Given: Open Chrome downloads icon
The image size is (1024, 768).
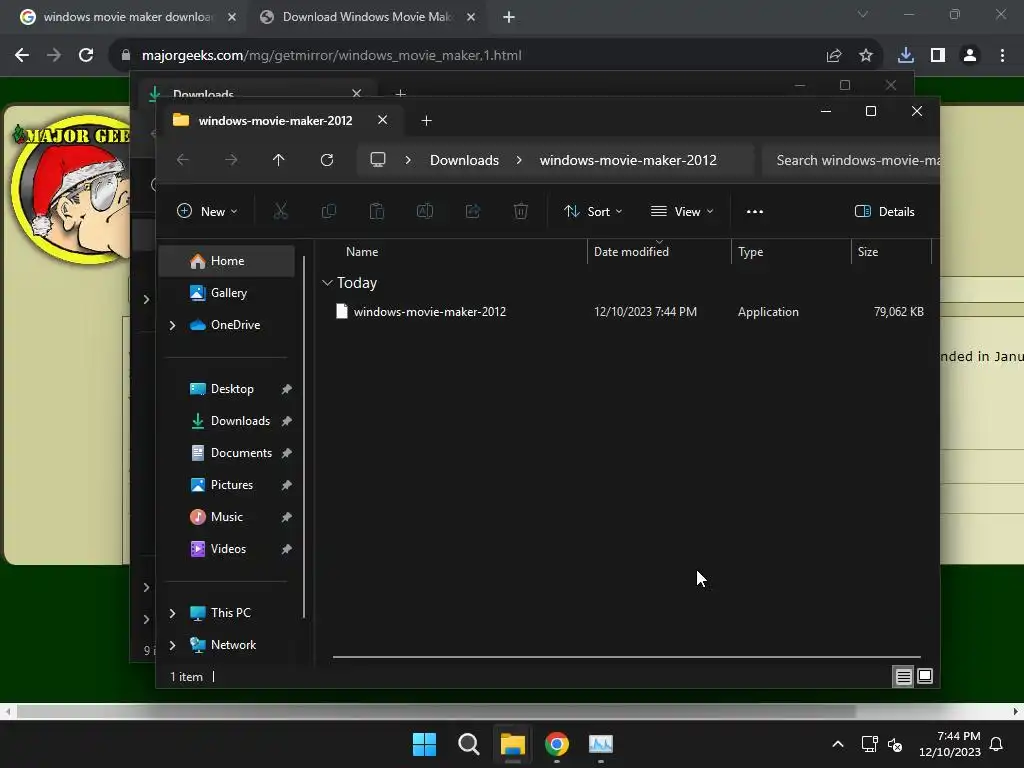Looking at the screenshot, I should pyautogui.click(x=906, y=56).
